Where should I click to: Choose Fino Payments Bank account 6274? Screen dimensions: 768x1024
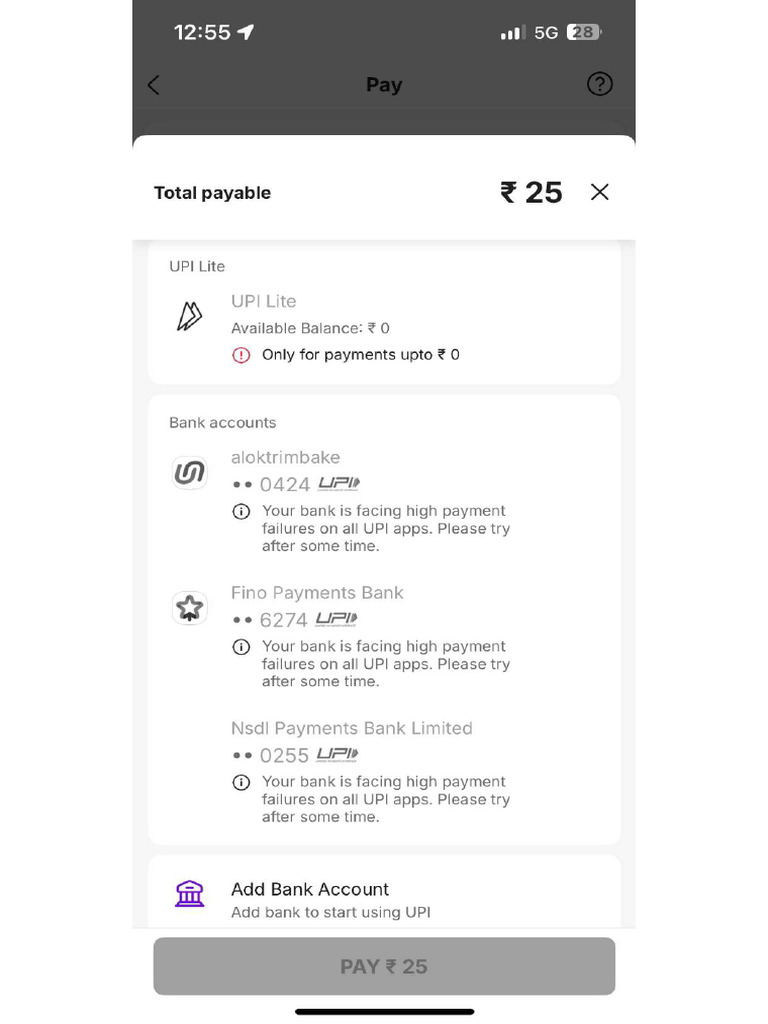(x=317, y=593)
